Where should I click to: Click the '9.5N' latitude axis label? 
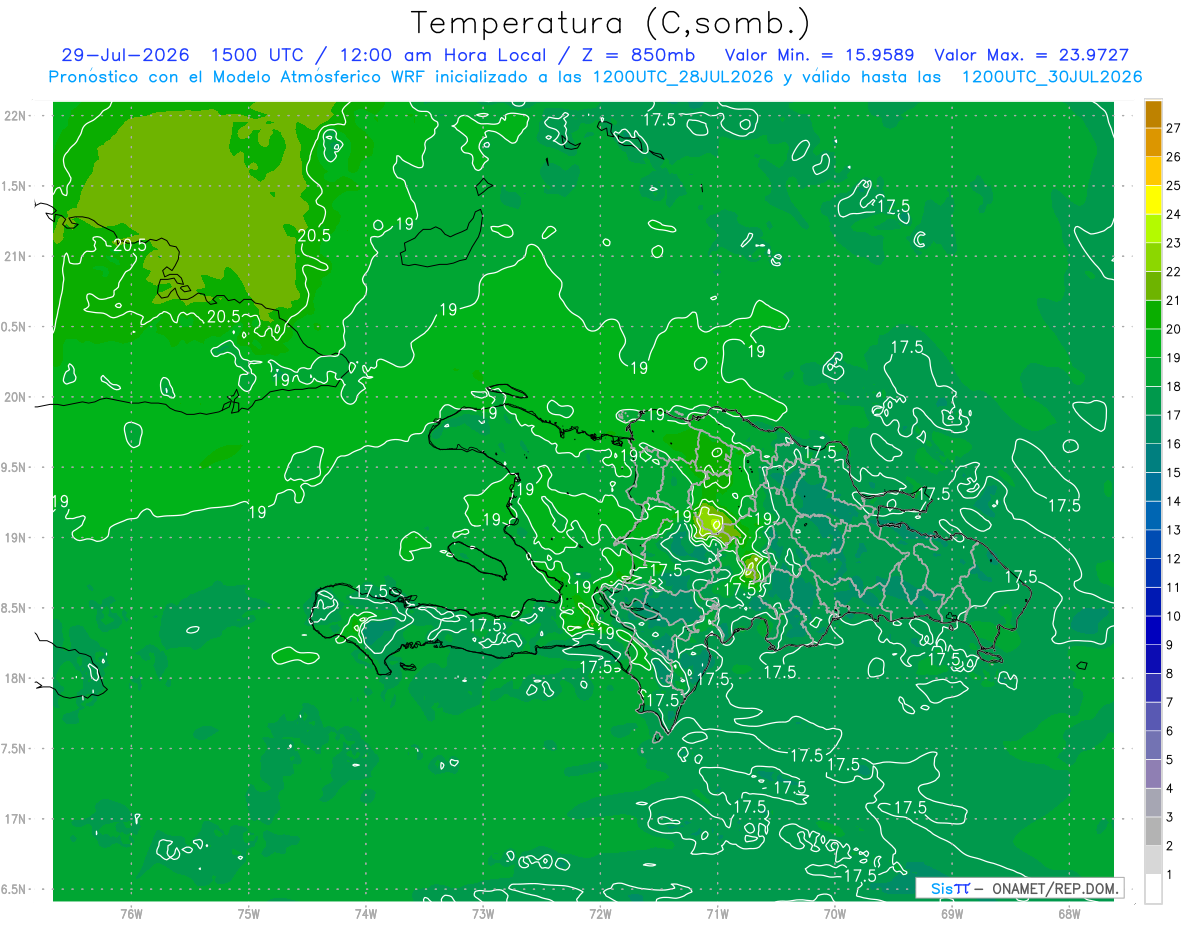pos(14,467)
